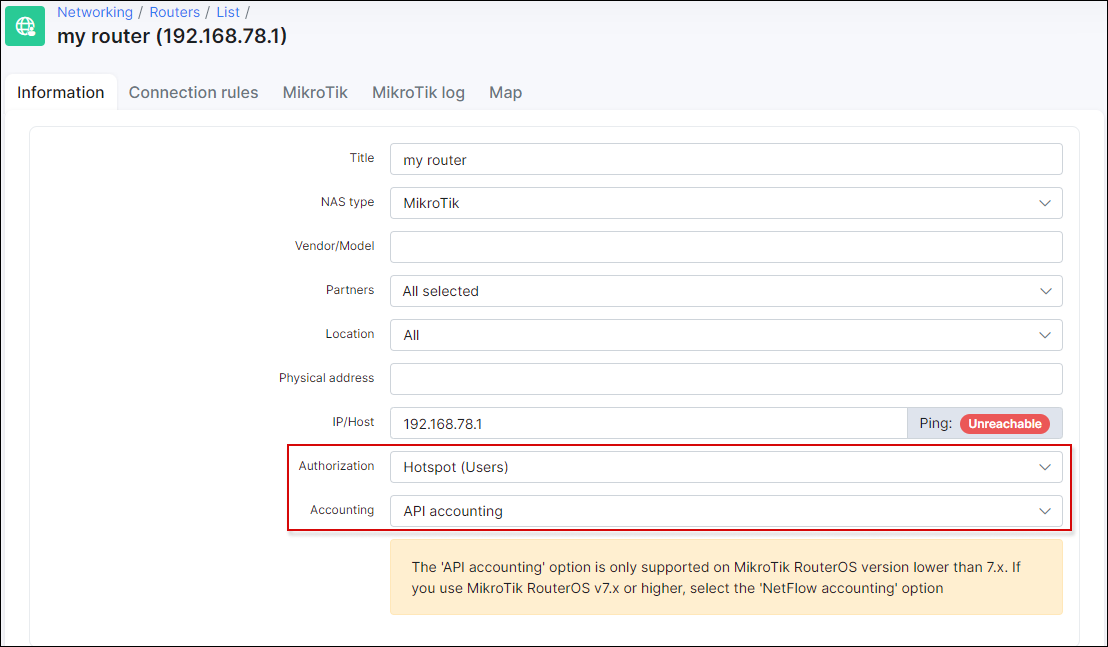
Task: View the MikroTik log tab
Action: pyautogui.click(x=418, y=92)
